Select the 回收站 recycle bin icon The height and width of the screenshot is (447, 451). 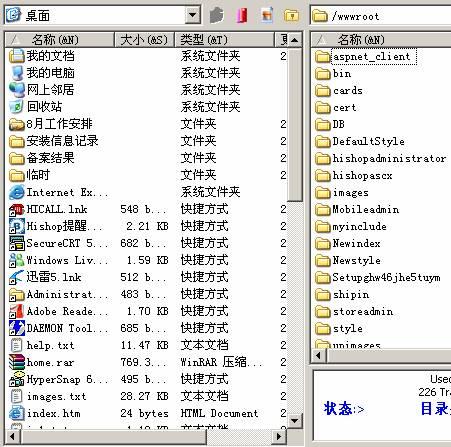click(x=16, y=107)
